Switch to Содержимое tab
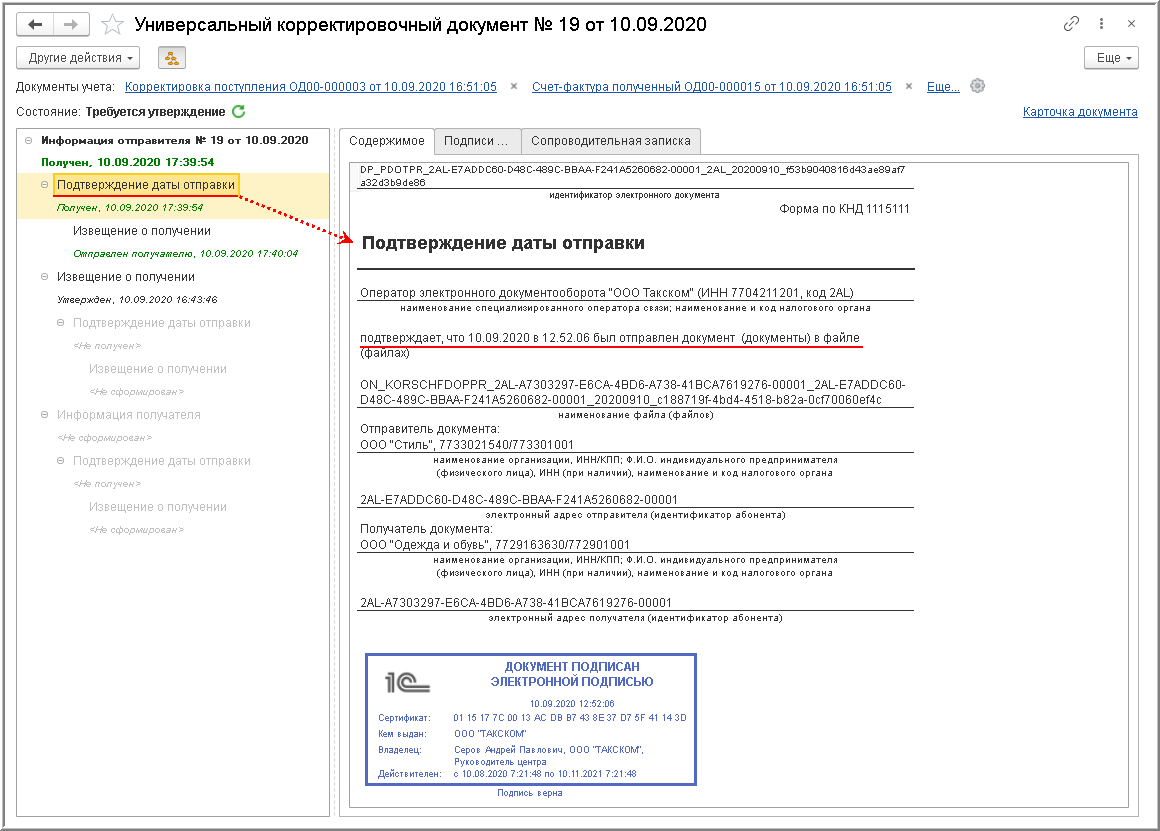 387,141
